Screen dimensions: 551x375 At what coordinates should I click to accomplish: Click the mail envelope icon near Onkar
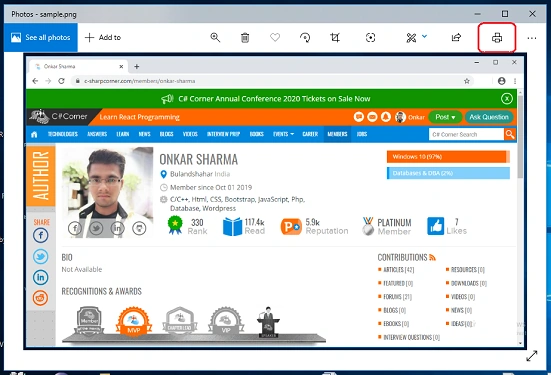pos(372,117)
